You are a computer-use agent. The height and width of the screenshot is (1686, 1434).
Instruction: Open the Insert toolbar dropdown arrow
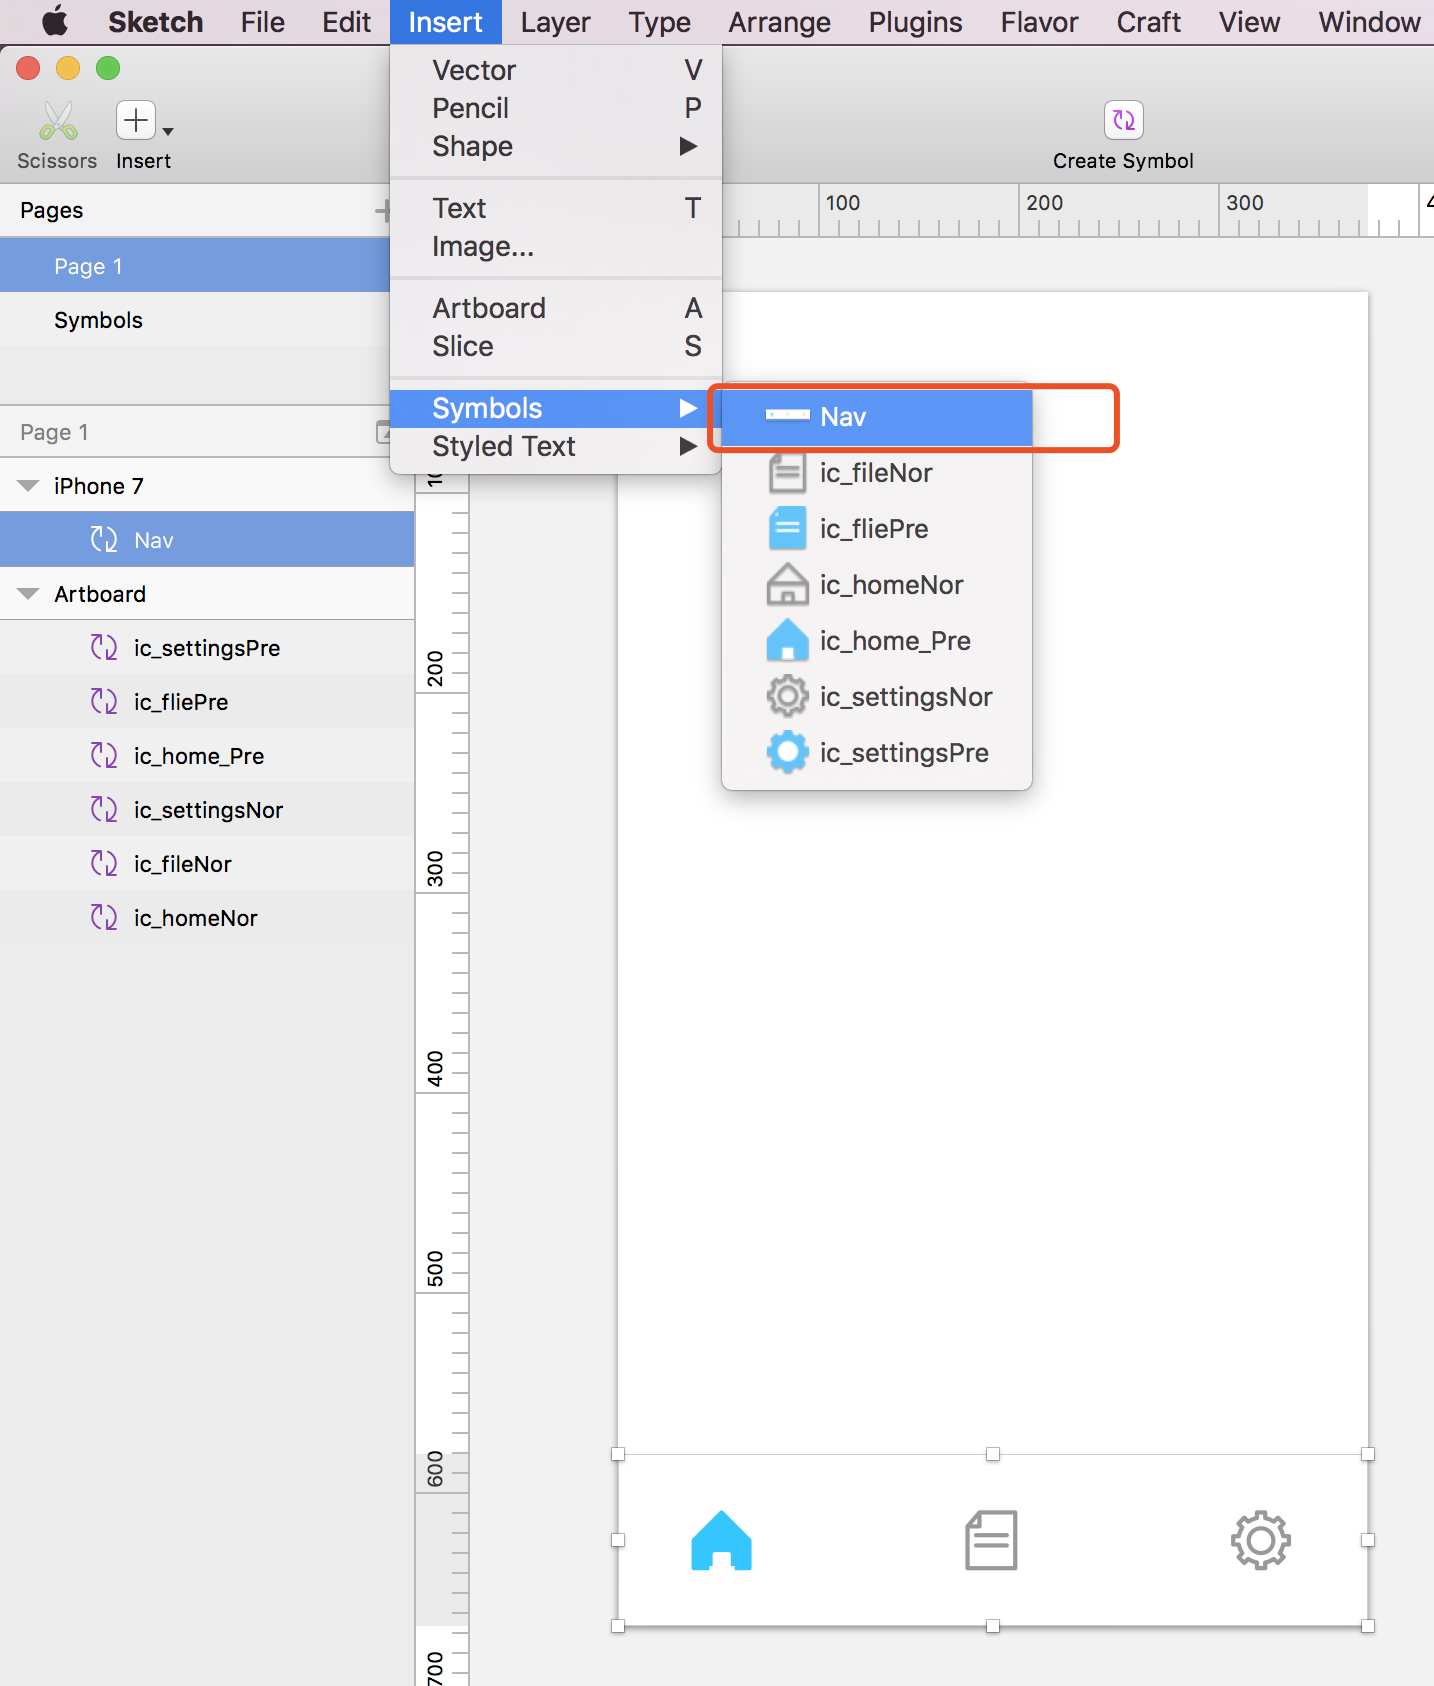(168, 131)
